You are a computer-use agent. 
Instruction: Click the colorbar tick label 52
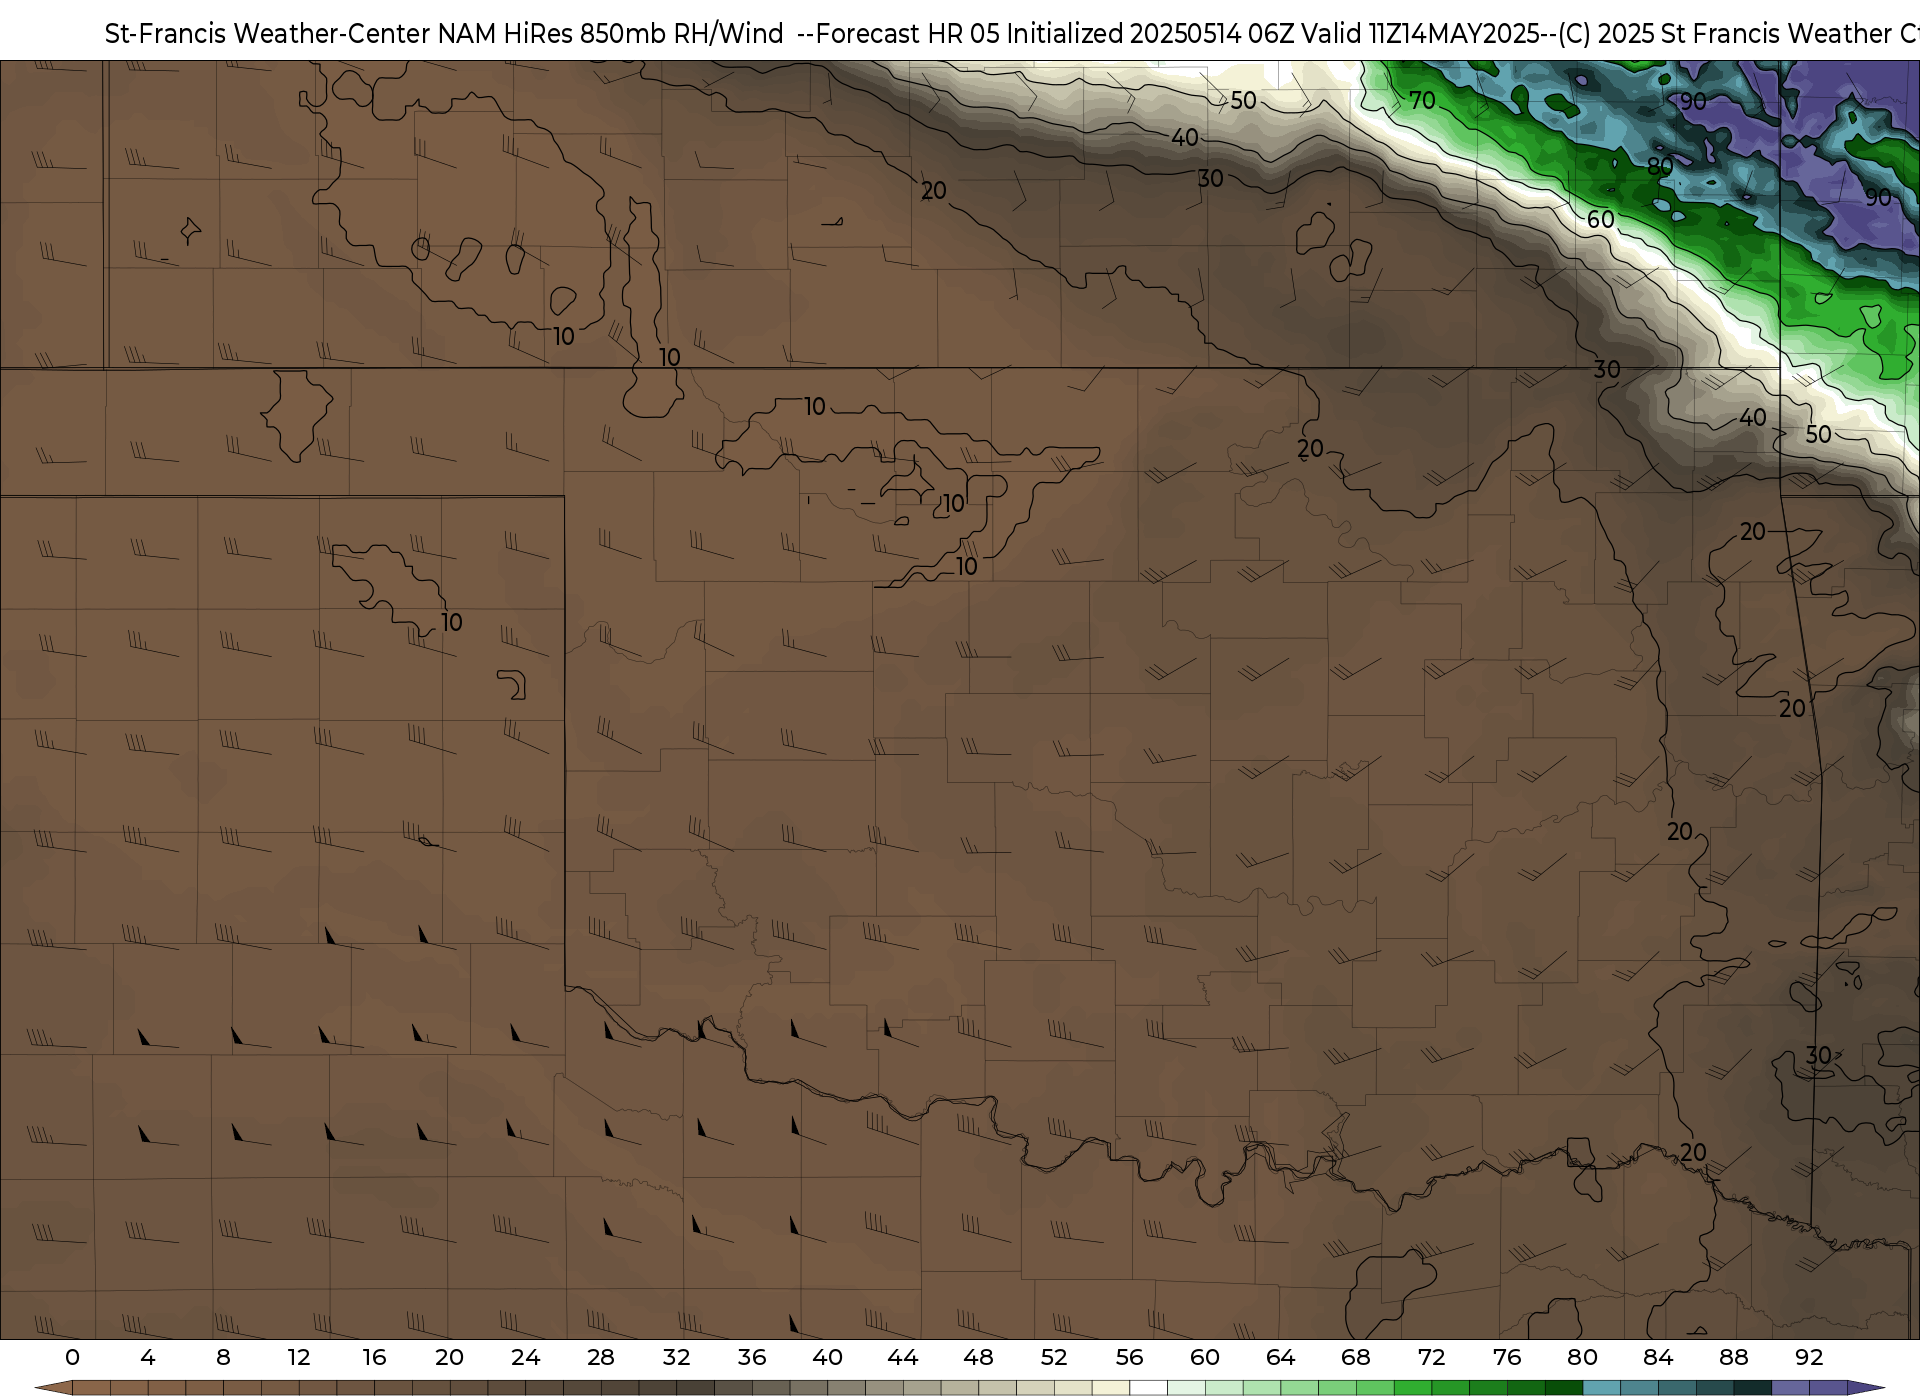(1054, 1357)
